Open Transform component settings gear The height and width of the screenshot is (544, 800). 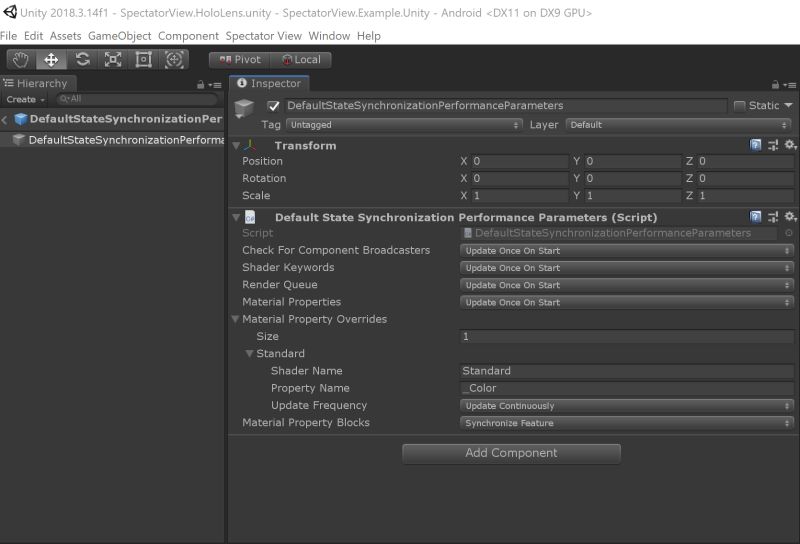coord(790,145)
